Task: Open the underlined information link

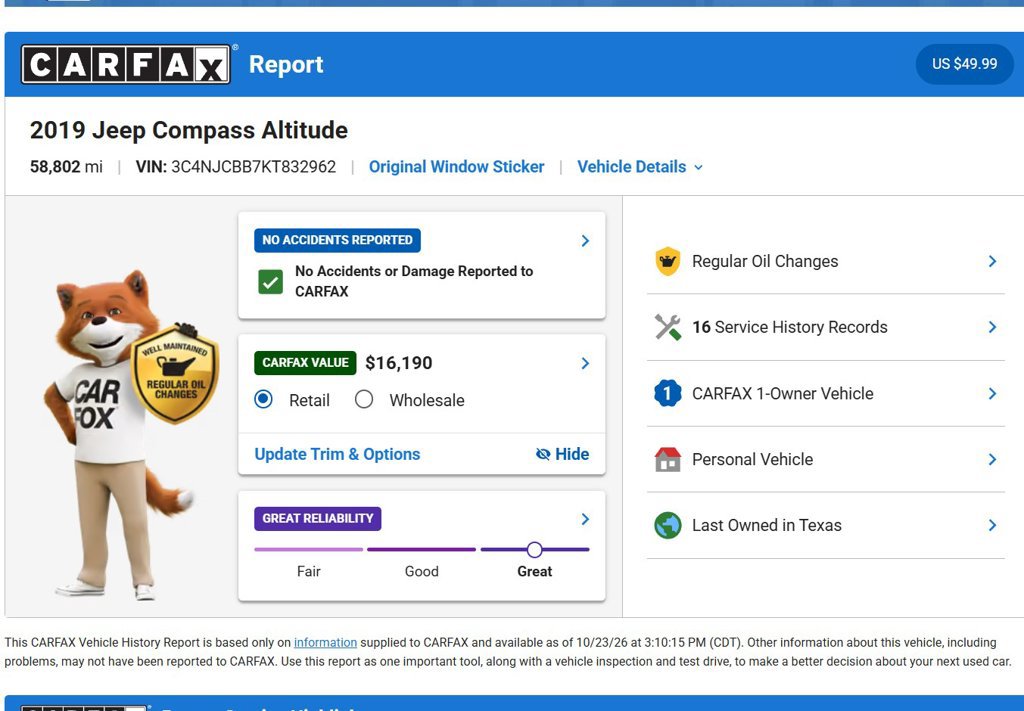Action: tap(325, 642)
